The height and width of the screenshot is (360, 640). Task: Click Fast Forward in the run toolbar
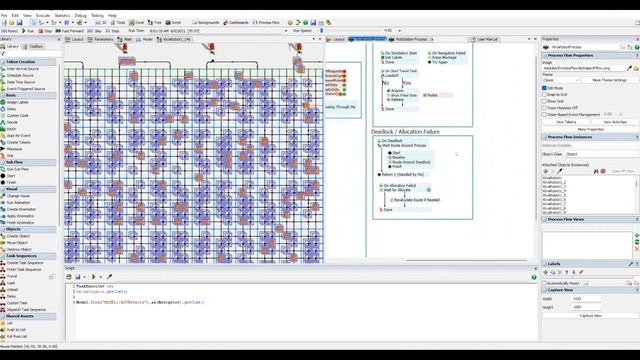69,31
